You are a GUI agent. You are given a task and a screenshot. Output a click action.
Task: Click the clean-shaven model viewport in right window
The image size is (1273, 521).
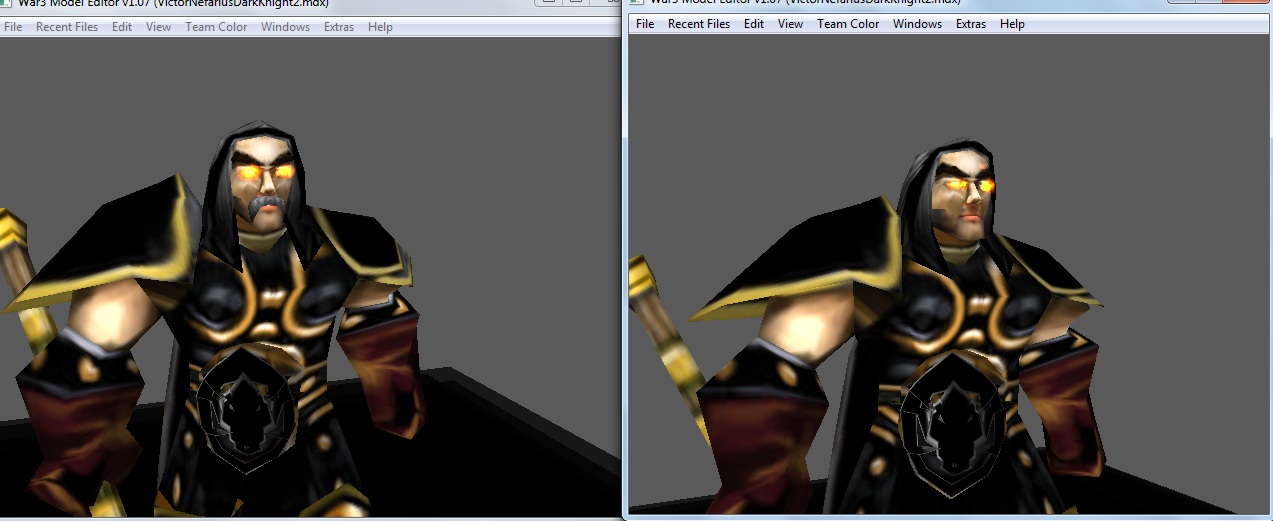(x=950, y=275)
